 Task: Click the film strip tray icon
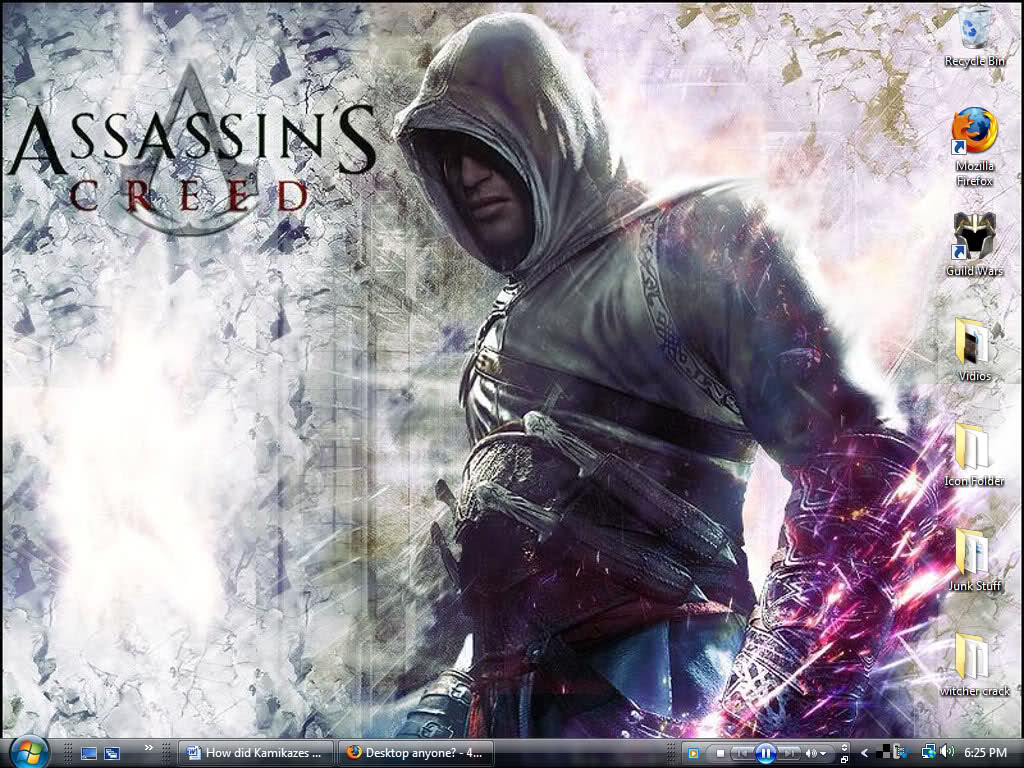tap(900, 752)
